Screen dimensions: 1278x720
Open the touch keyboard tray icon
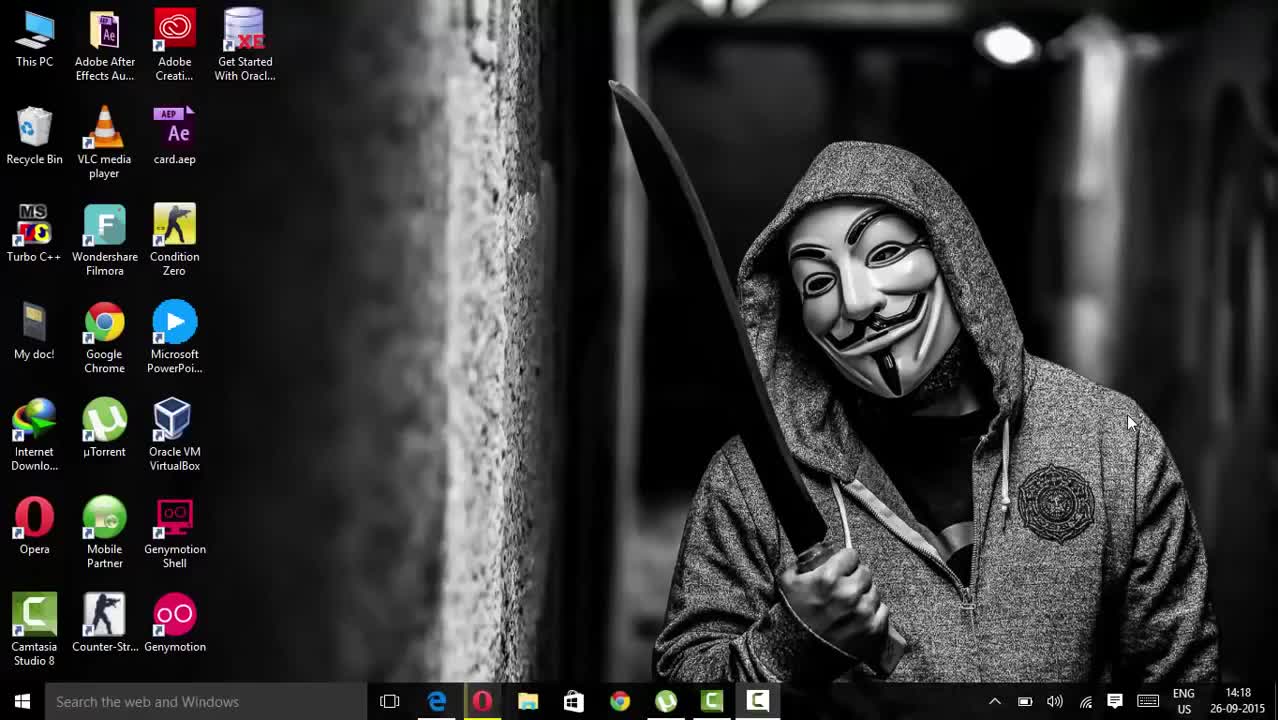point(1148,701)
